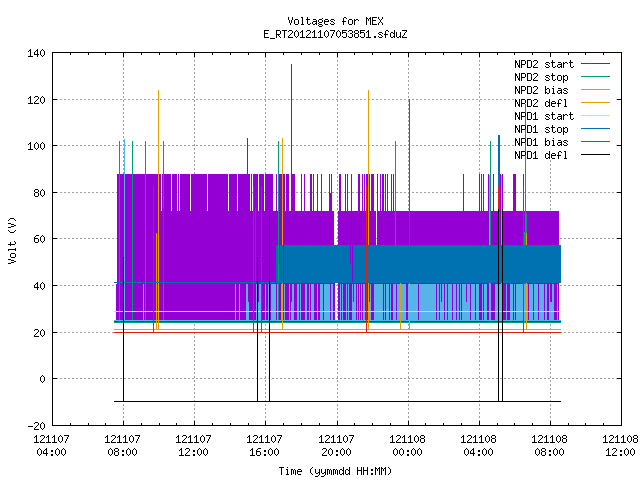Click the NPD2 defl orange legend line
The height and width of the screenshot is (480, 640).
click(595, 103)
